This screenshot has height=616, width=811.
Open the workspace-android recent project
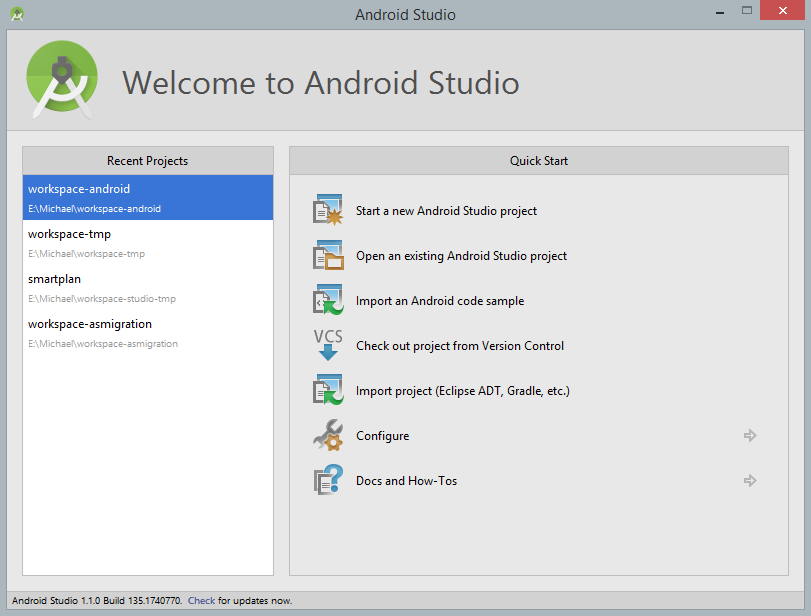148,198
